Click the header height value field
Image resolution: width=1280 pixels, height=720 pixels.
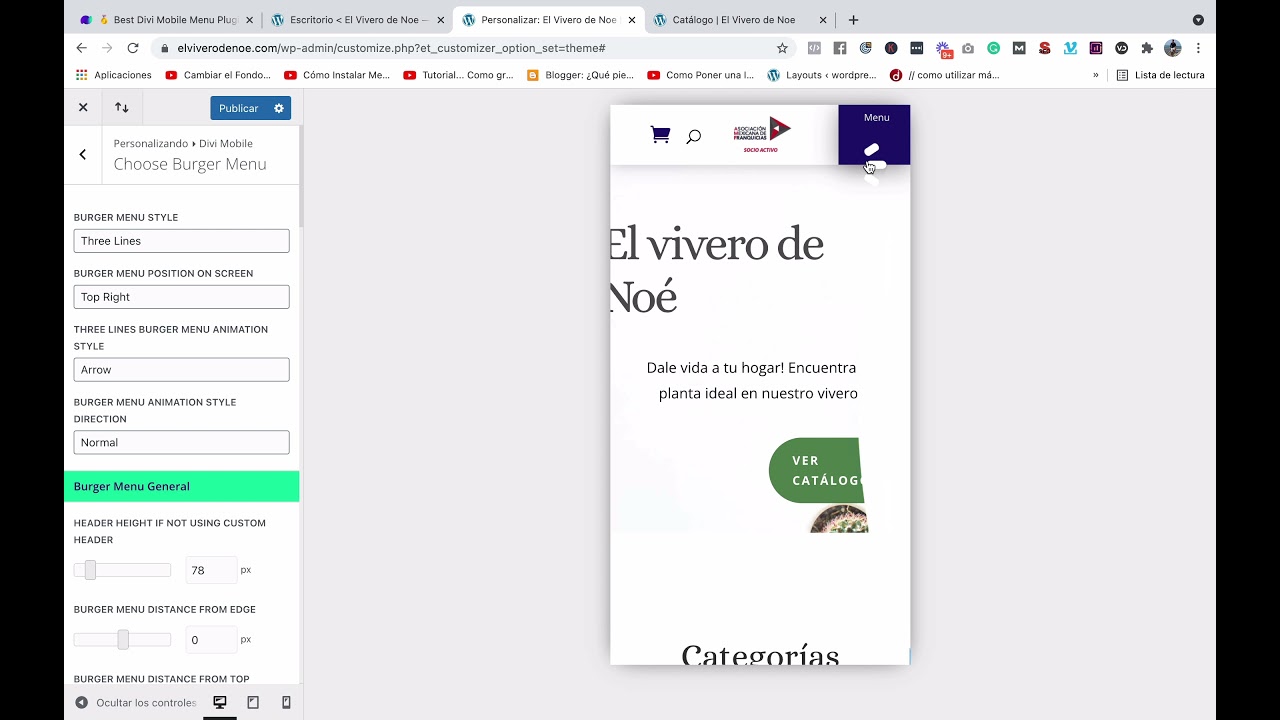point(210,570)
